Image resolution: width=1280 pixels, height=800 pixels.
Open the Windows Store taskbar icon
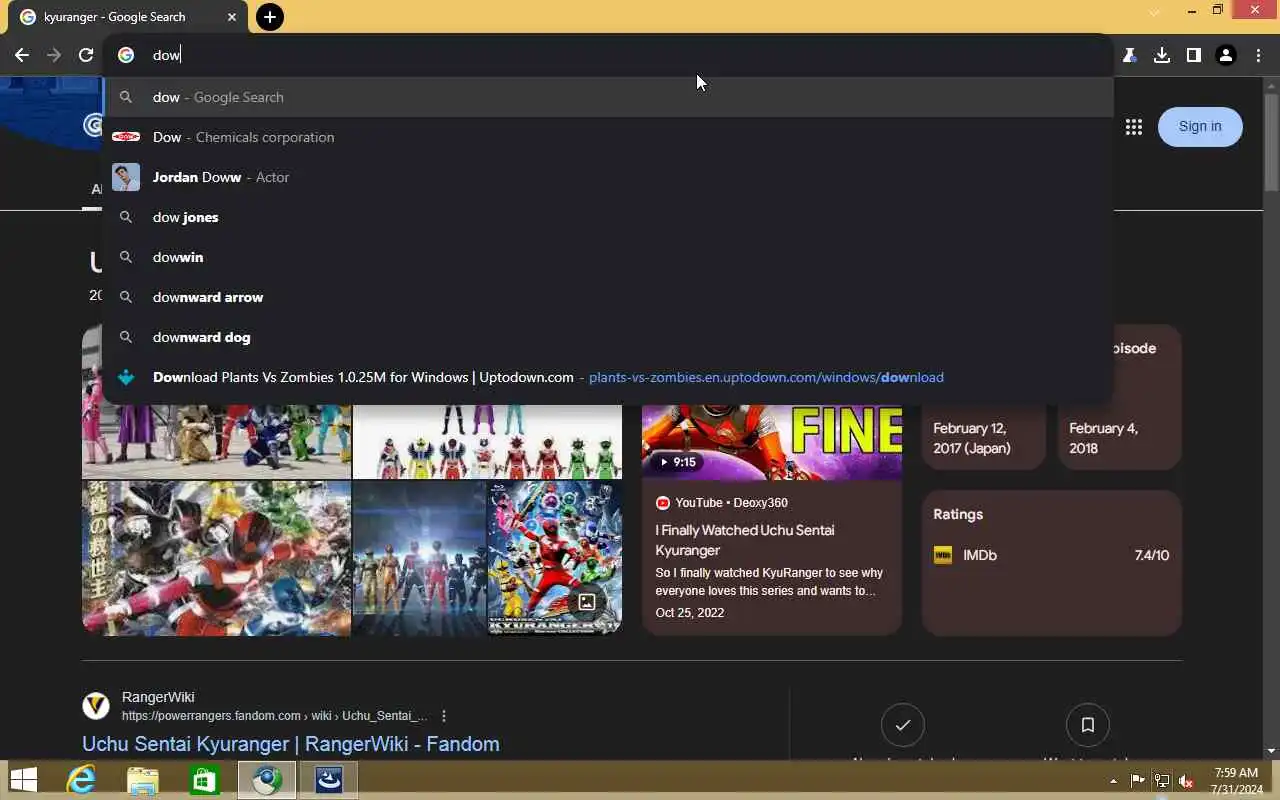(x=204, y=780)
